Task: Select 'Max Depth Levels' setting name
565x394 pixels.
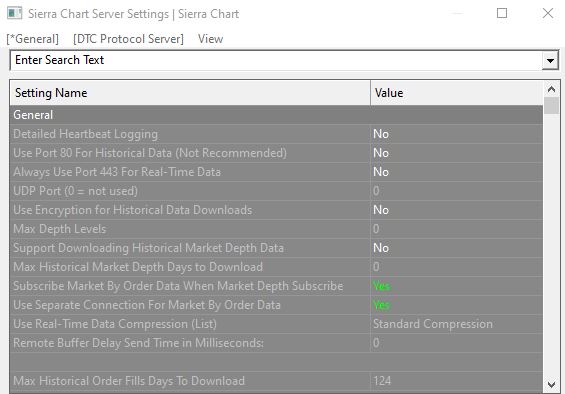Action: click(x=59, y=229)
